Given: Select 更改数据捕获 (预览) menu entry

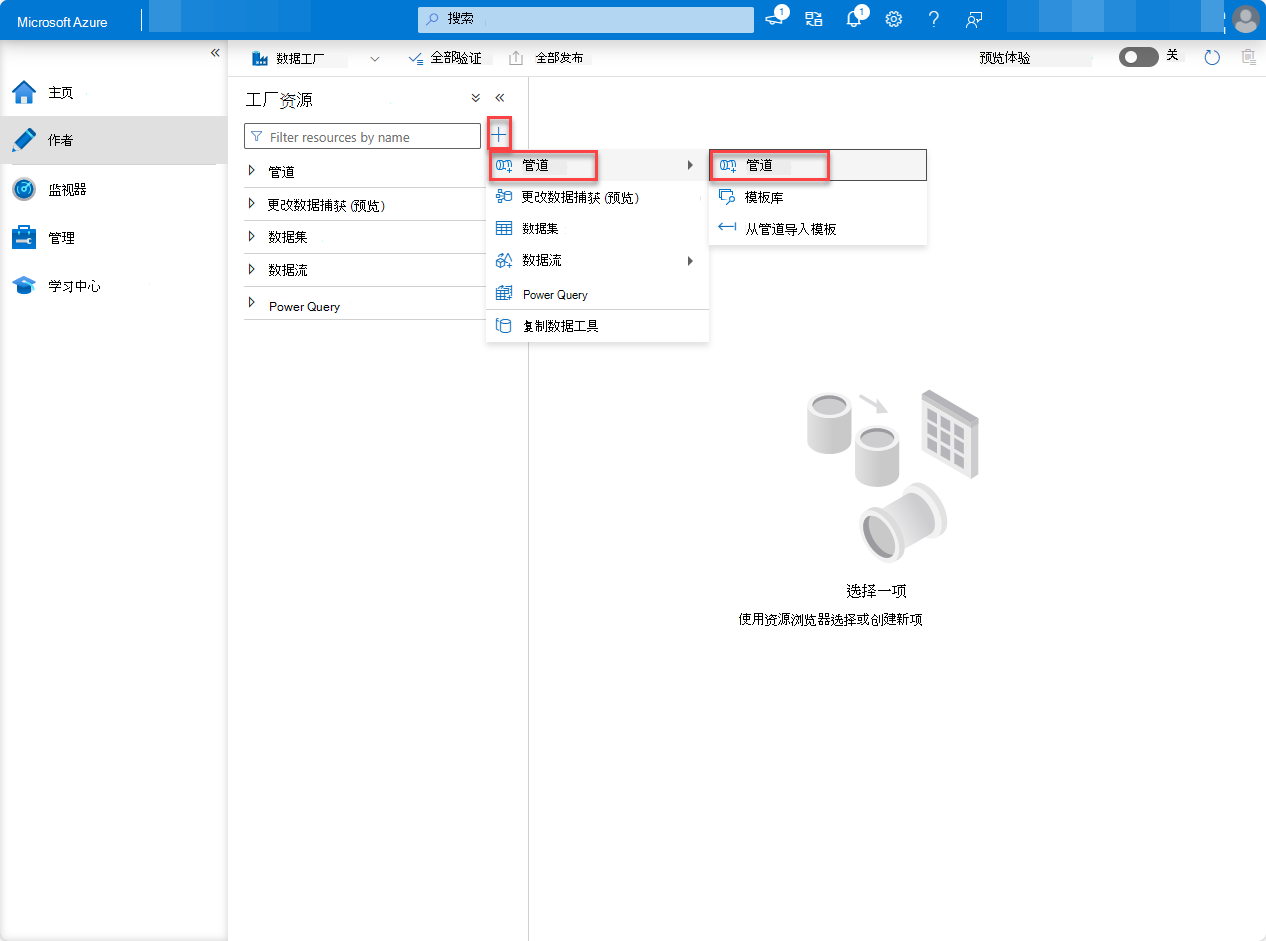Looking at the screenshot, I should (x=597, y=197).
